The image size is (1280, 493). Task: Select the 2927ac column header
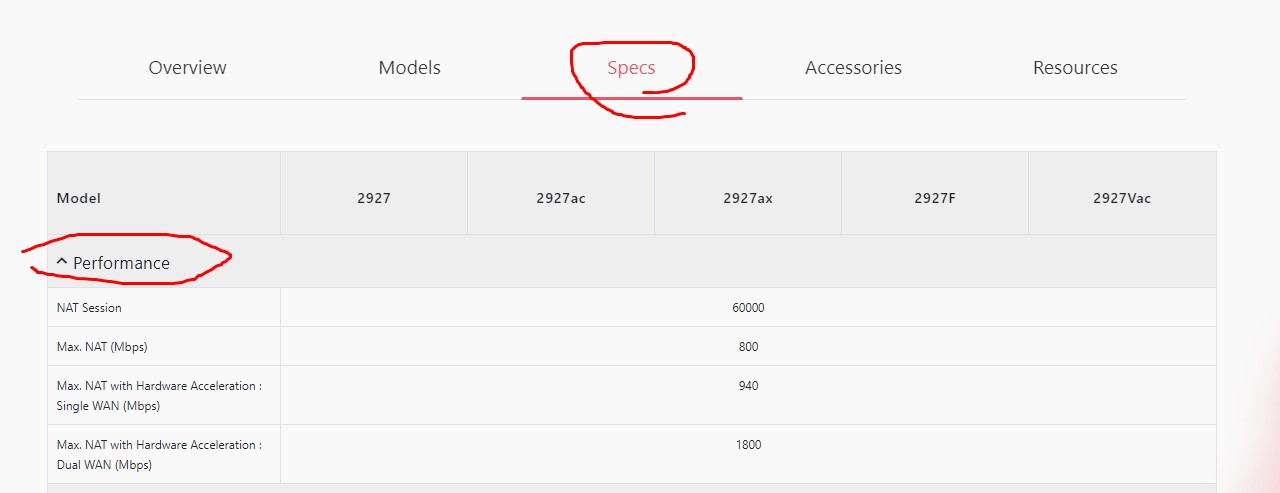[x=560, y=198]
